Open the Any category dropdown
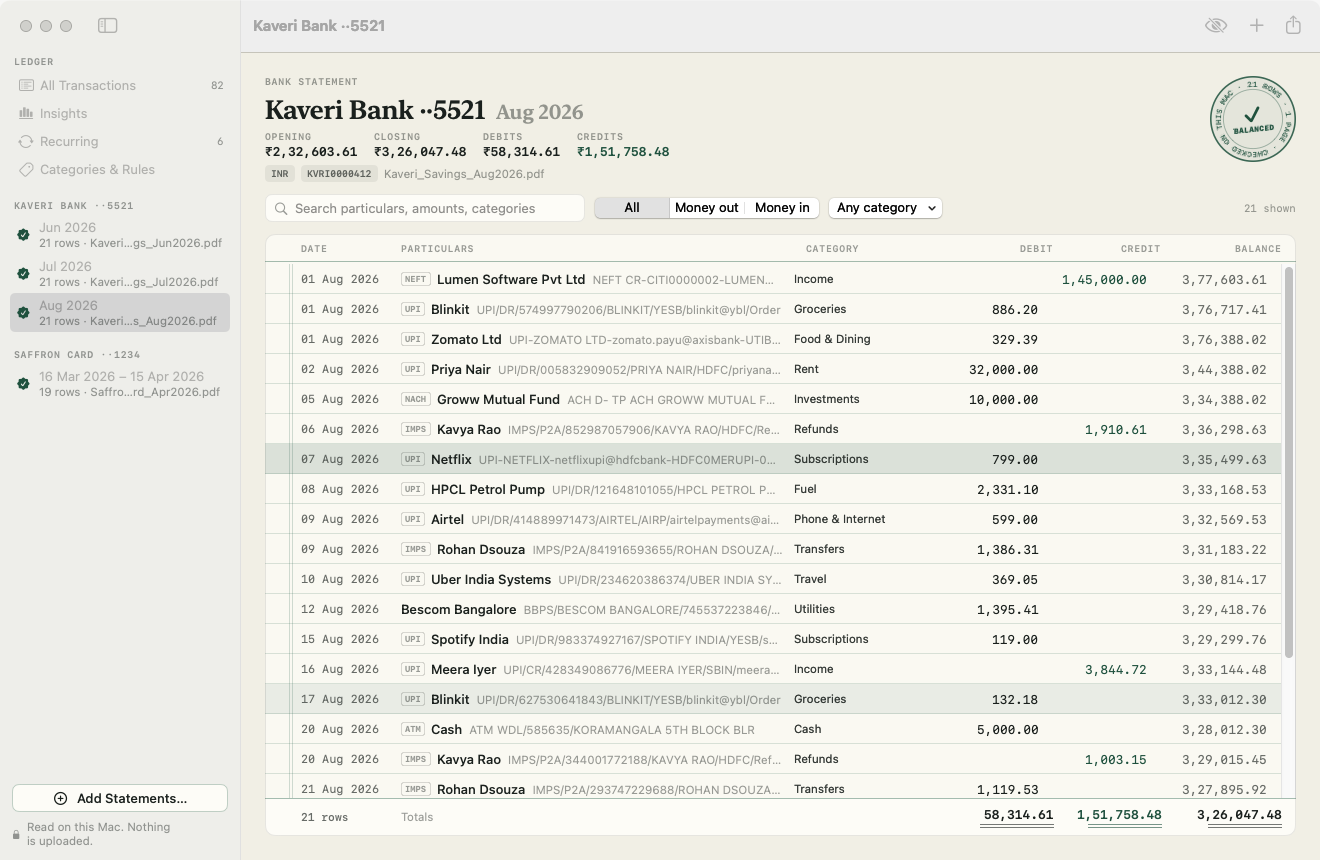This screenshot has height=860, width=1320. 885,208
